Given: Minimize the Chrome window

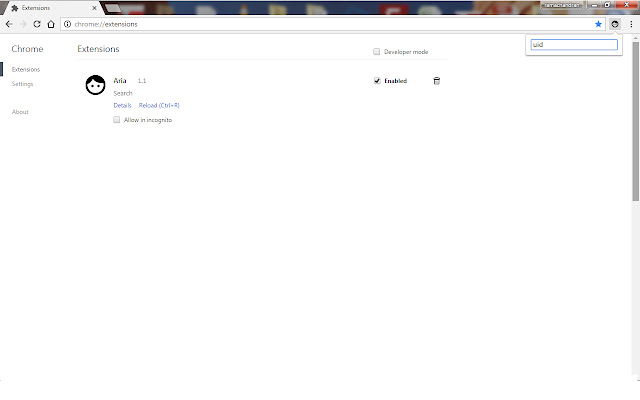Looking at the screenshot, I should 594,5.
